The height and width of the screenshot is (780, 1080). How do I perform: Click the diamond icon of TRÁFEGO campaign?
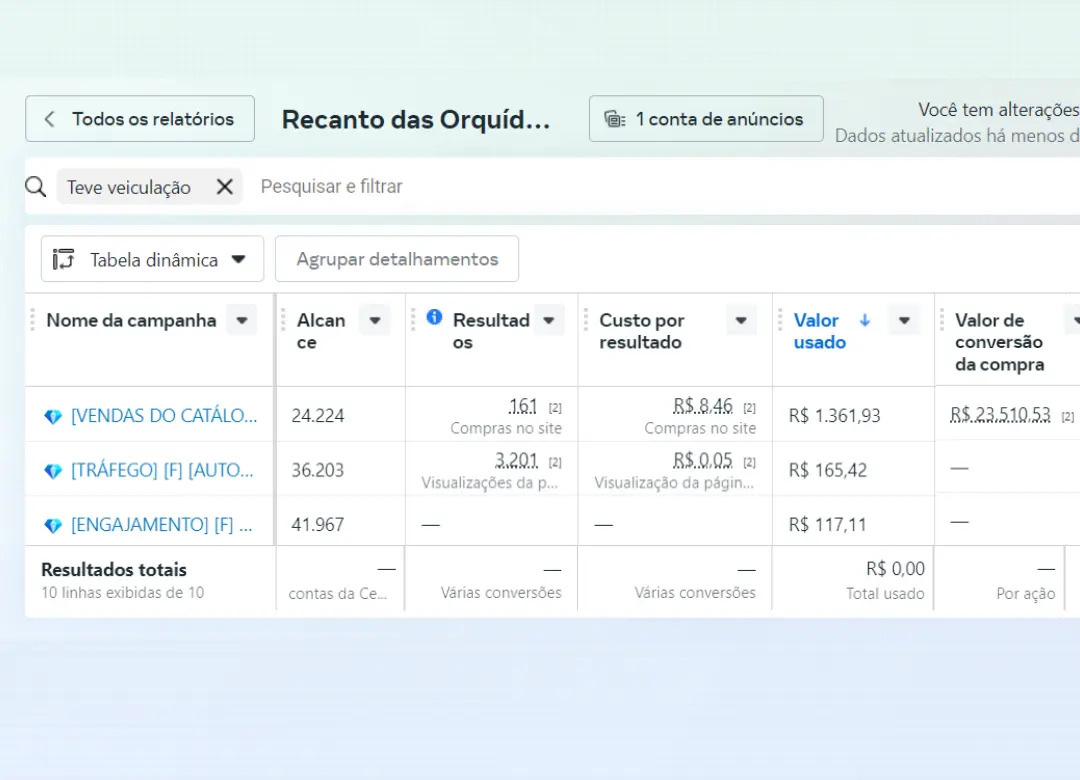[53, 470]
